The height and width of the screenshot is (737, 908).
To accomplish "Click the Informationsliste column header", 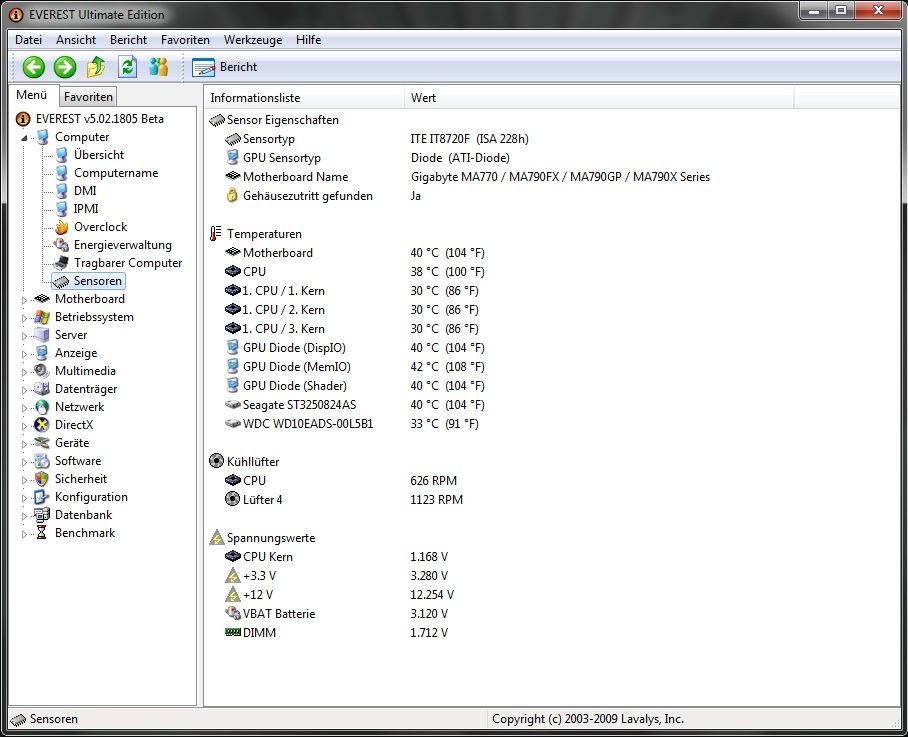I will point(304,98).
